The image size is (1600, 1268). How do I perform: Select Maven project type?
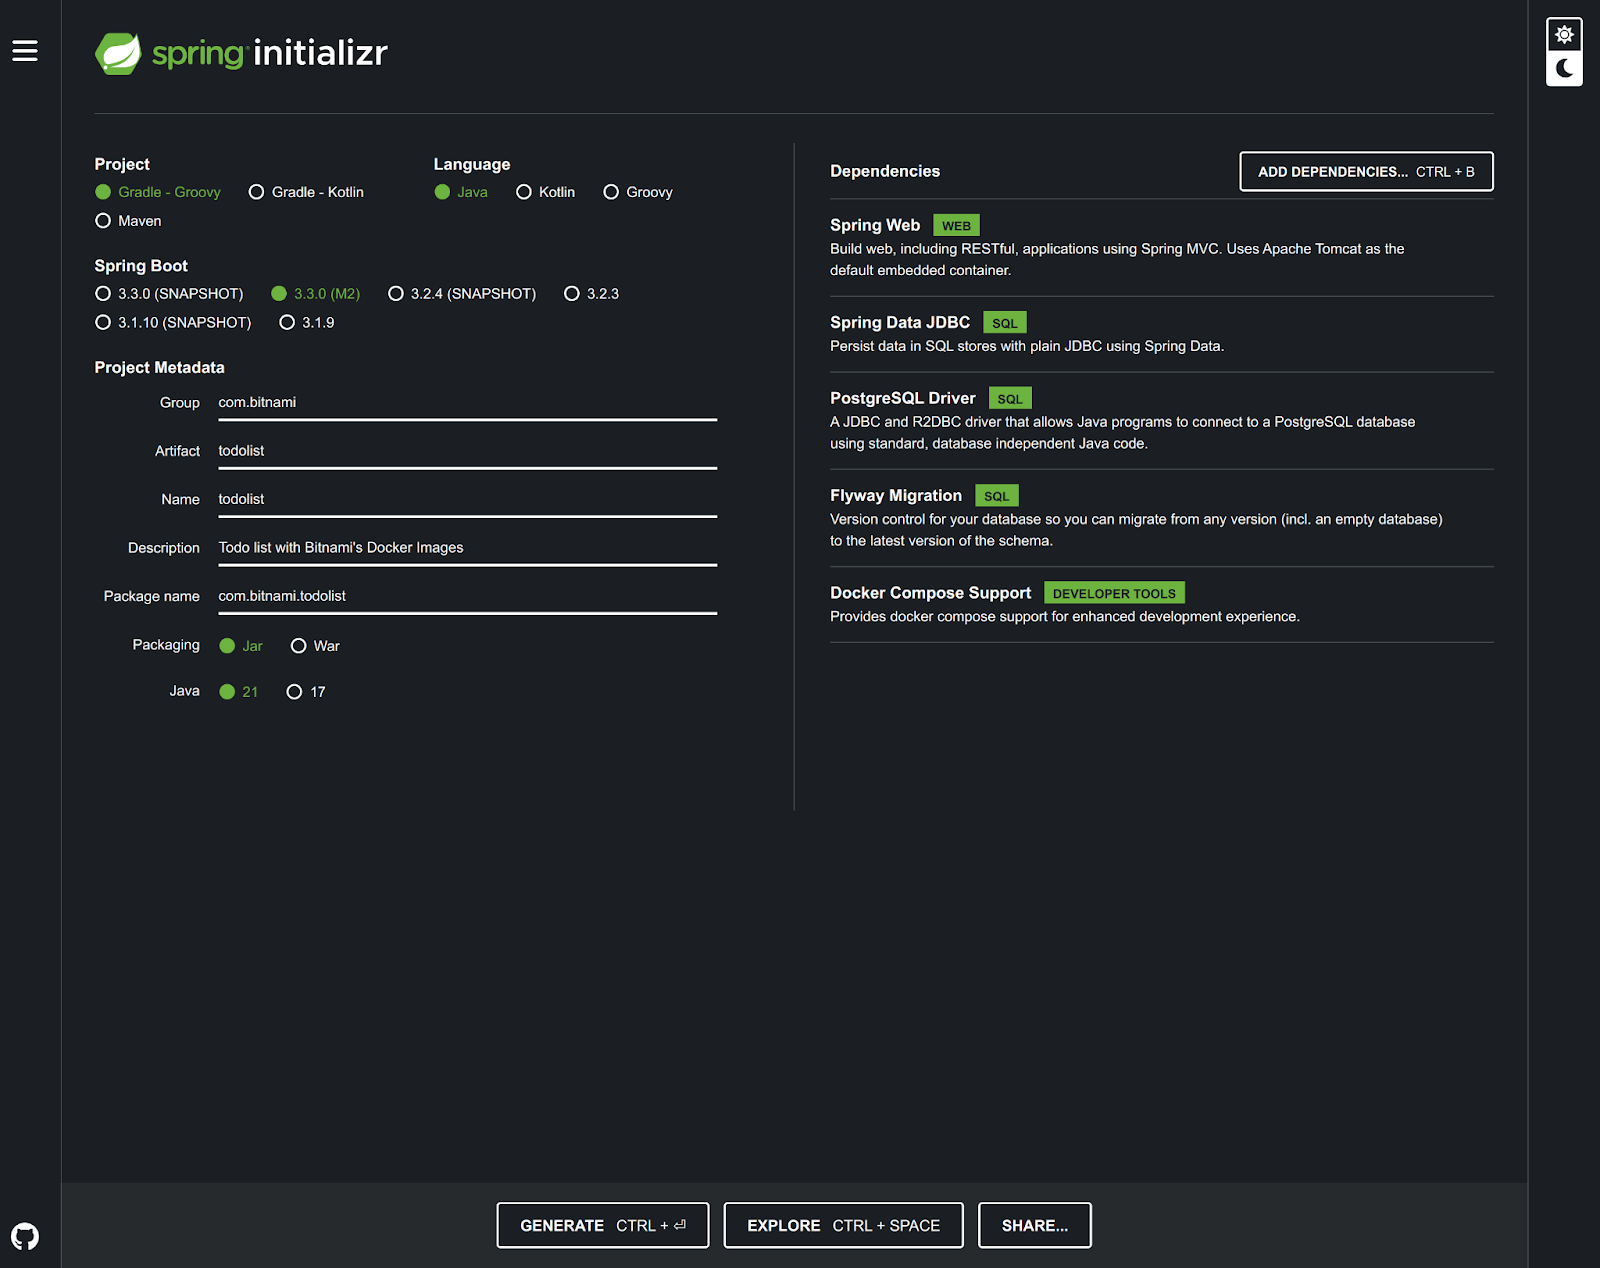[128, 221]
